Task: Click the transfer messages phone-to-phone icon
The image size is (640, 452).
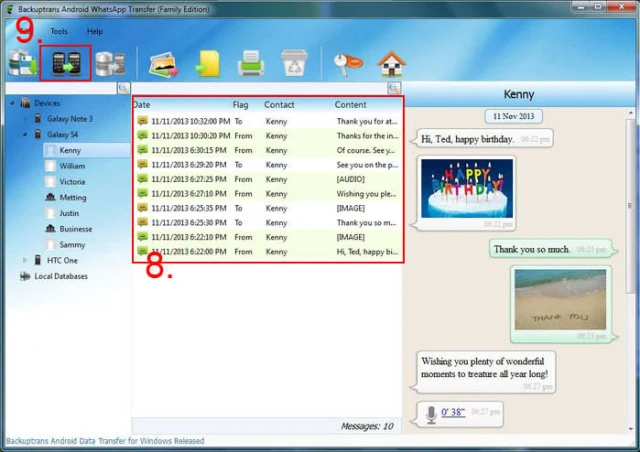Action: (x=66, y=63)
